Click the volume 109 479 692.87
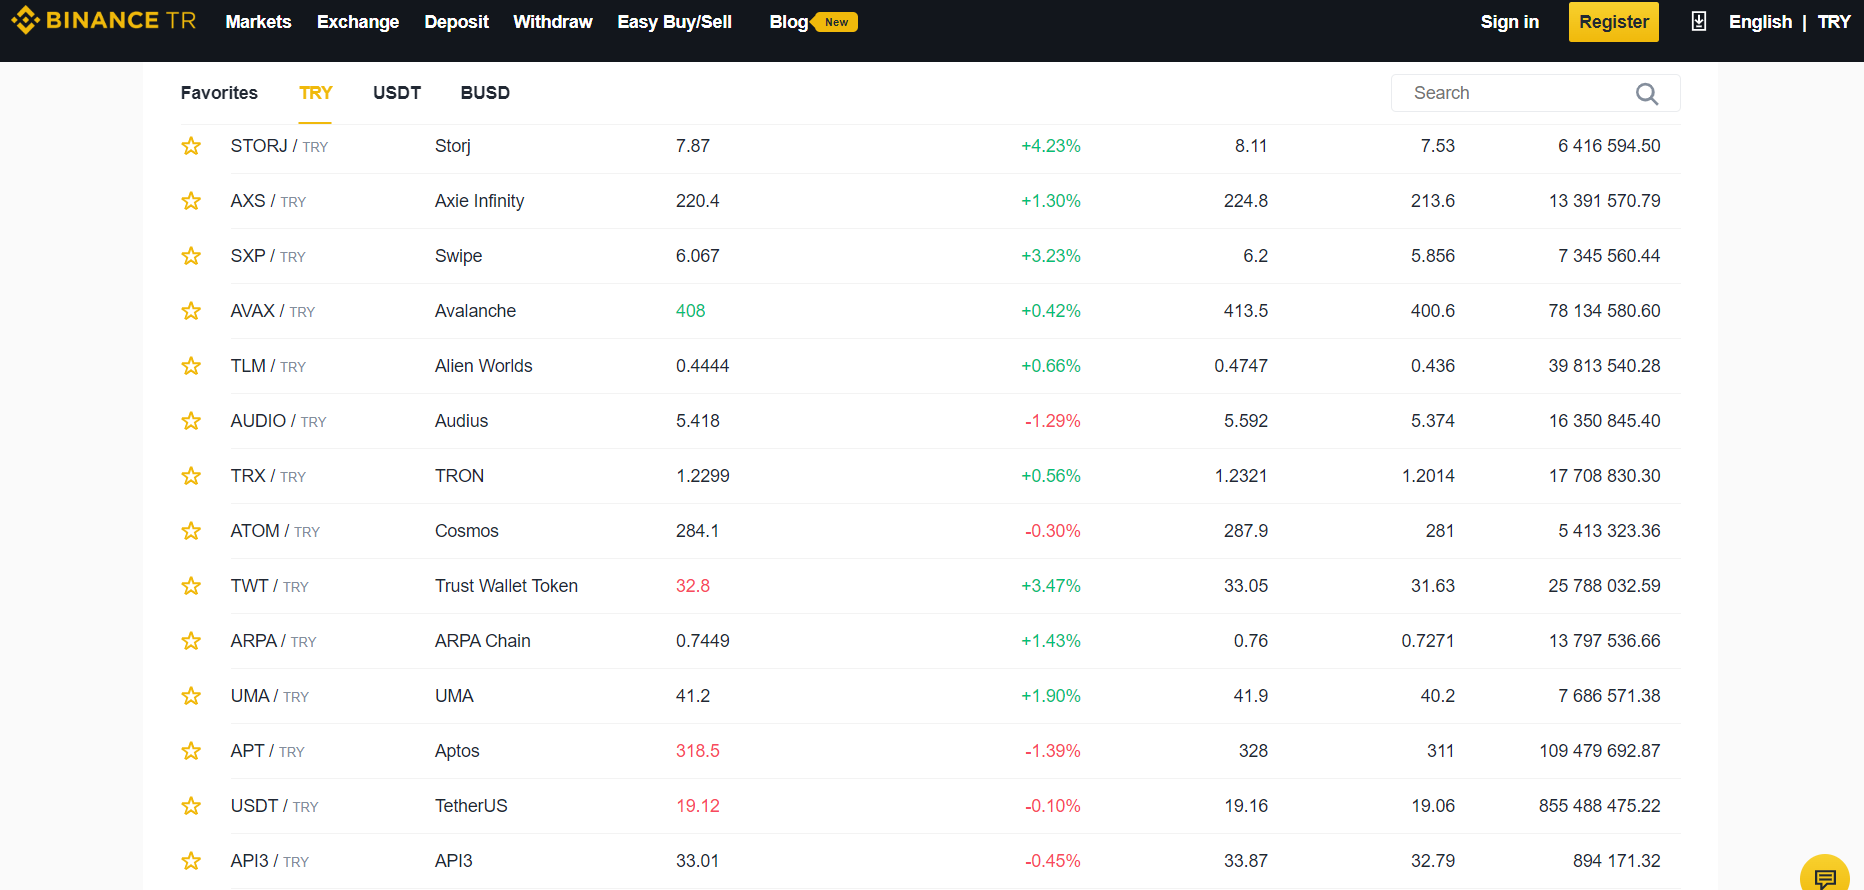Screen dimensions: 1864x890 click(1599, 751)
